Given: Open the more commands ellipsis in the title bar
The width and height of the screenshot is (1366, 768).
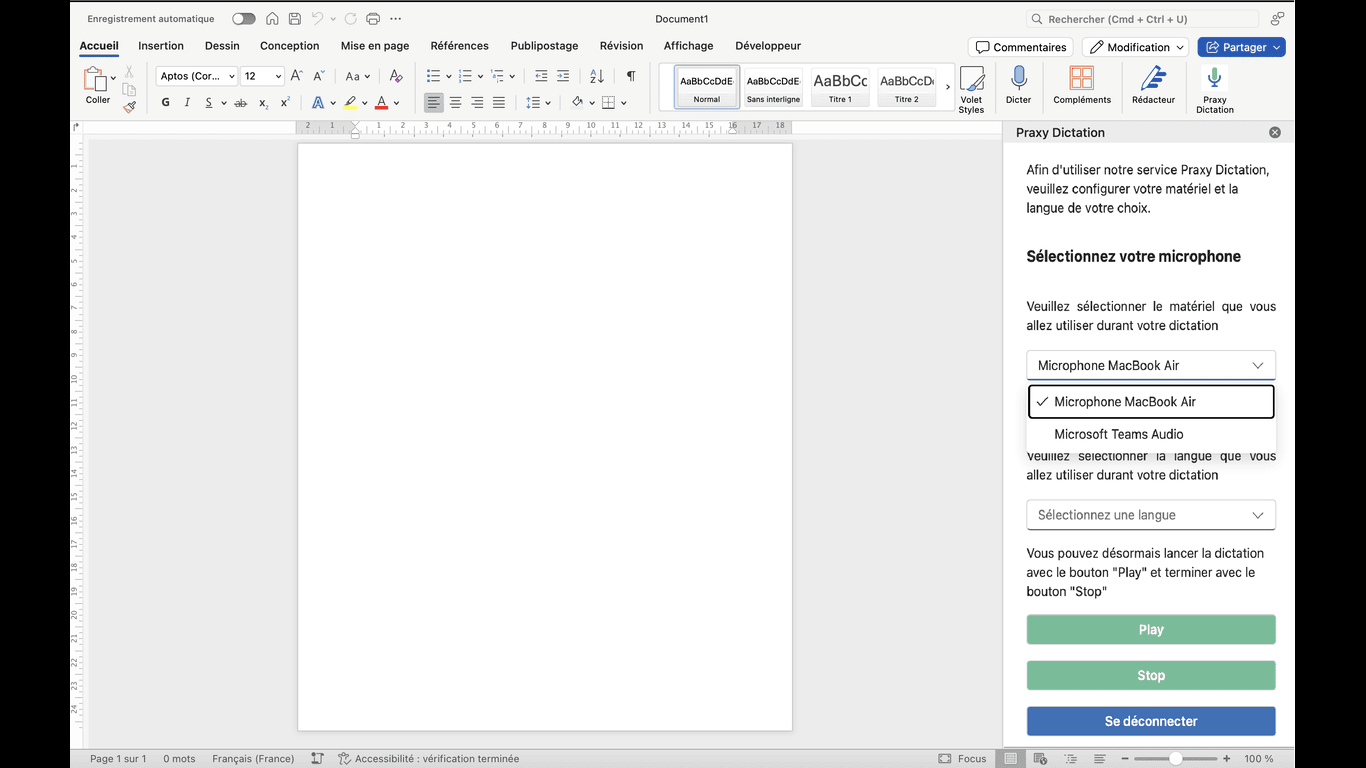Looking at the screenshot, I should 396,19.
